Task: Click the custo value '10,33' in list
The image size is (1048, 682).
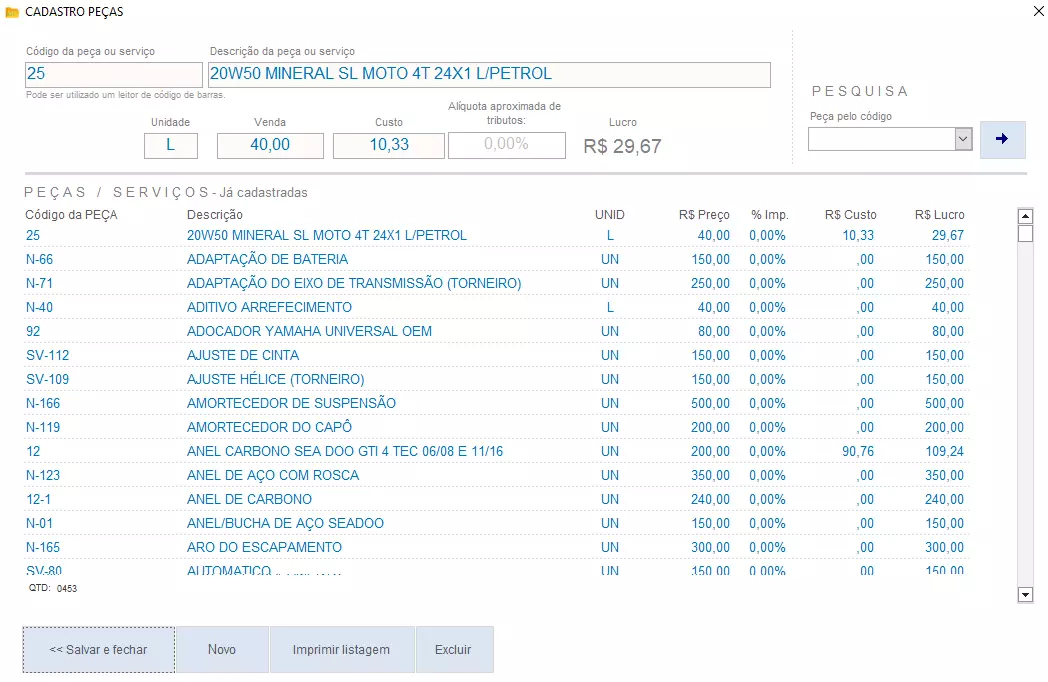Action: pos(858,235)
